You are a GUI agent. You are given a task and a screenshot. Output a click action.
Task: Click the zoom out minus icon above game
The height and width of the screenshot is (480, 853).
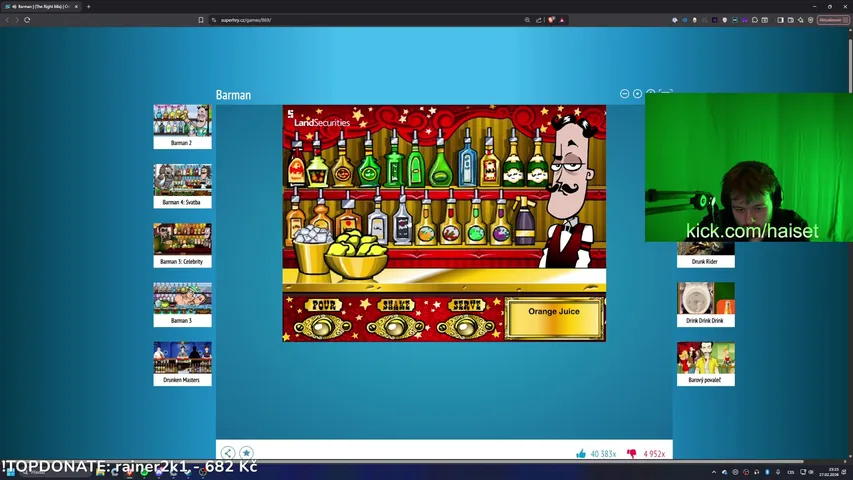[x=625, y=94]
